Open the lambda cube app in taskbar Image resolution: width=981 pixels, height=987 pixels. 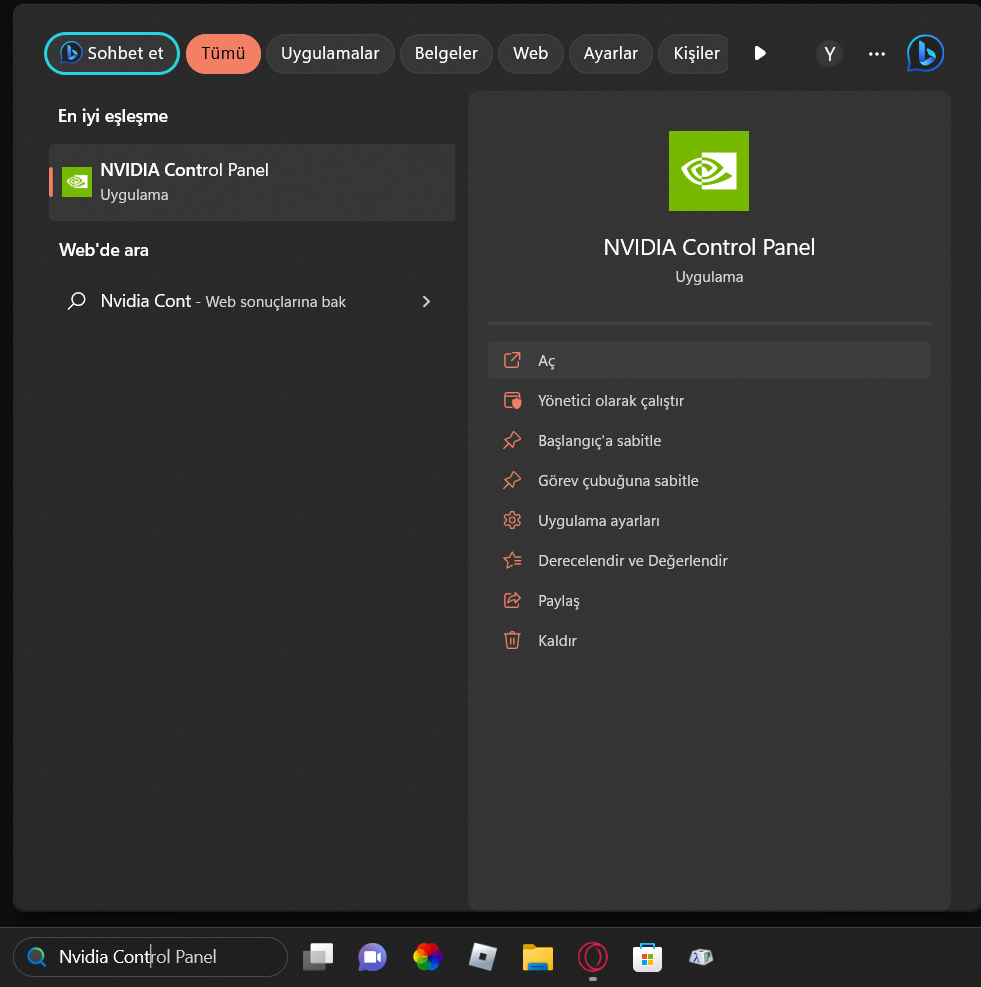tap(701, 957)
